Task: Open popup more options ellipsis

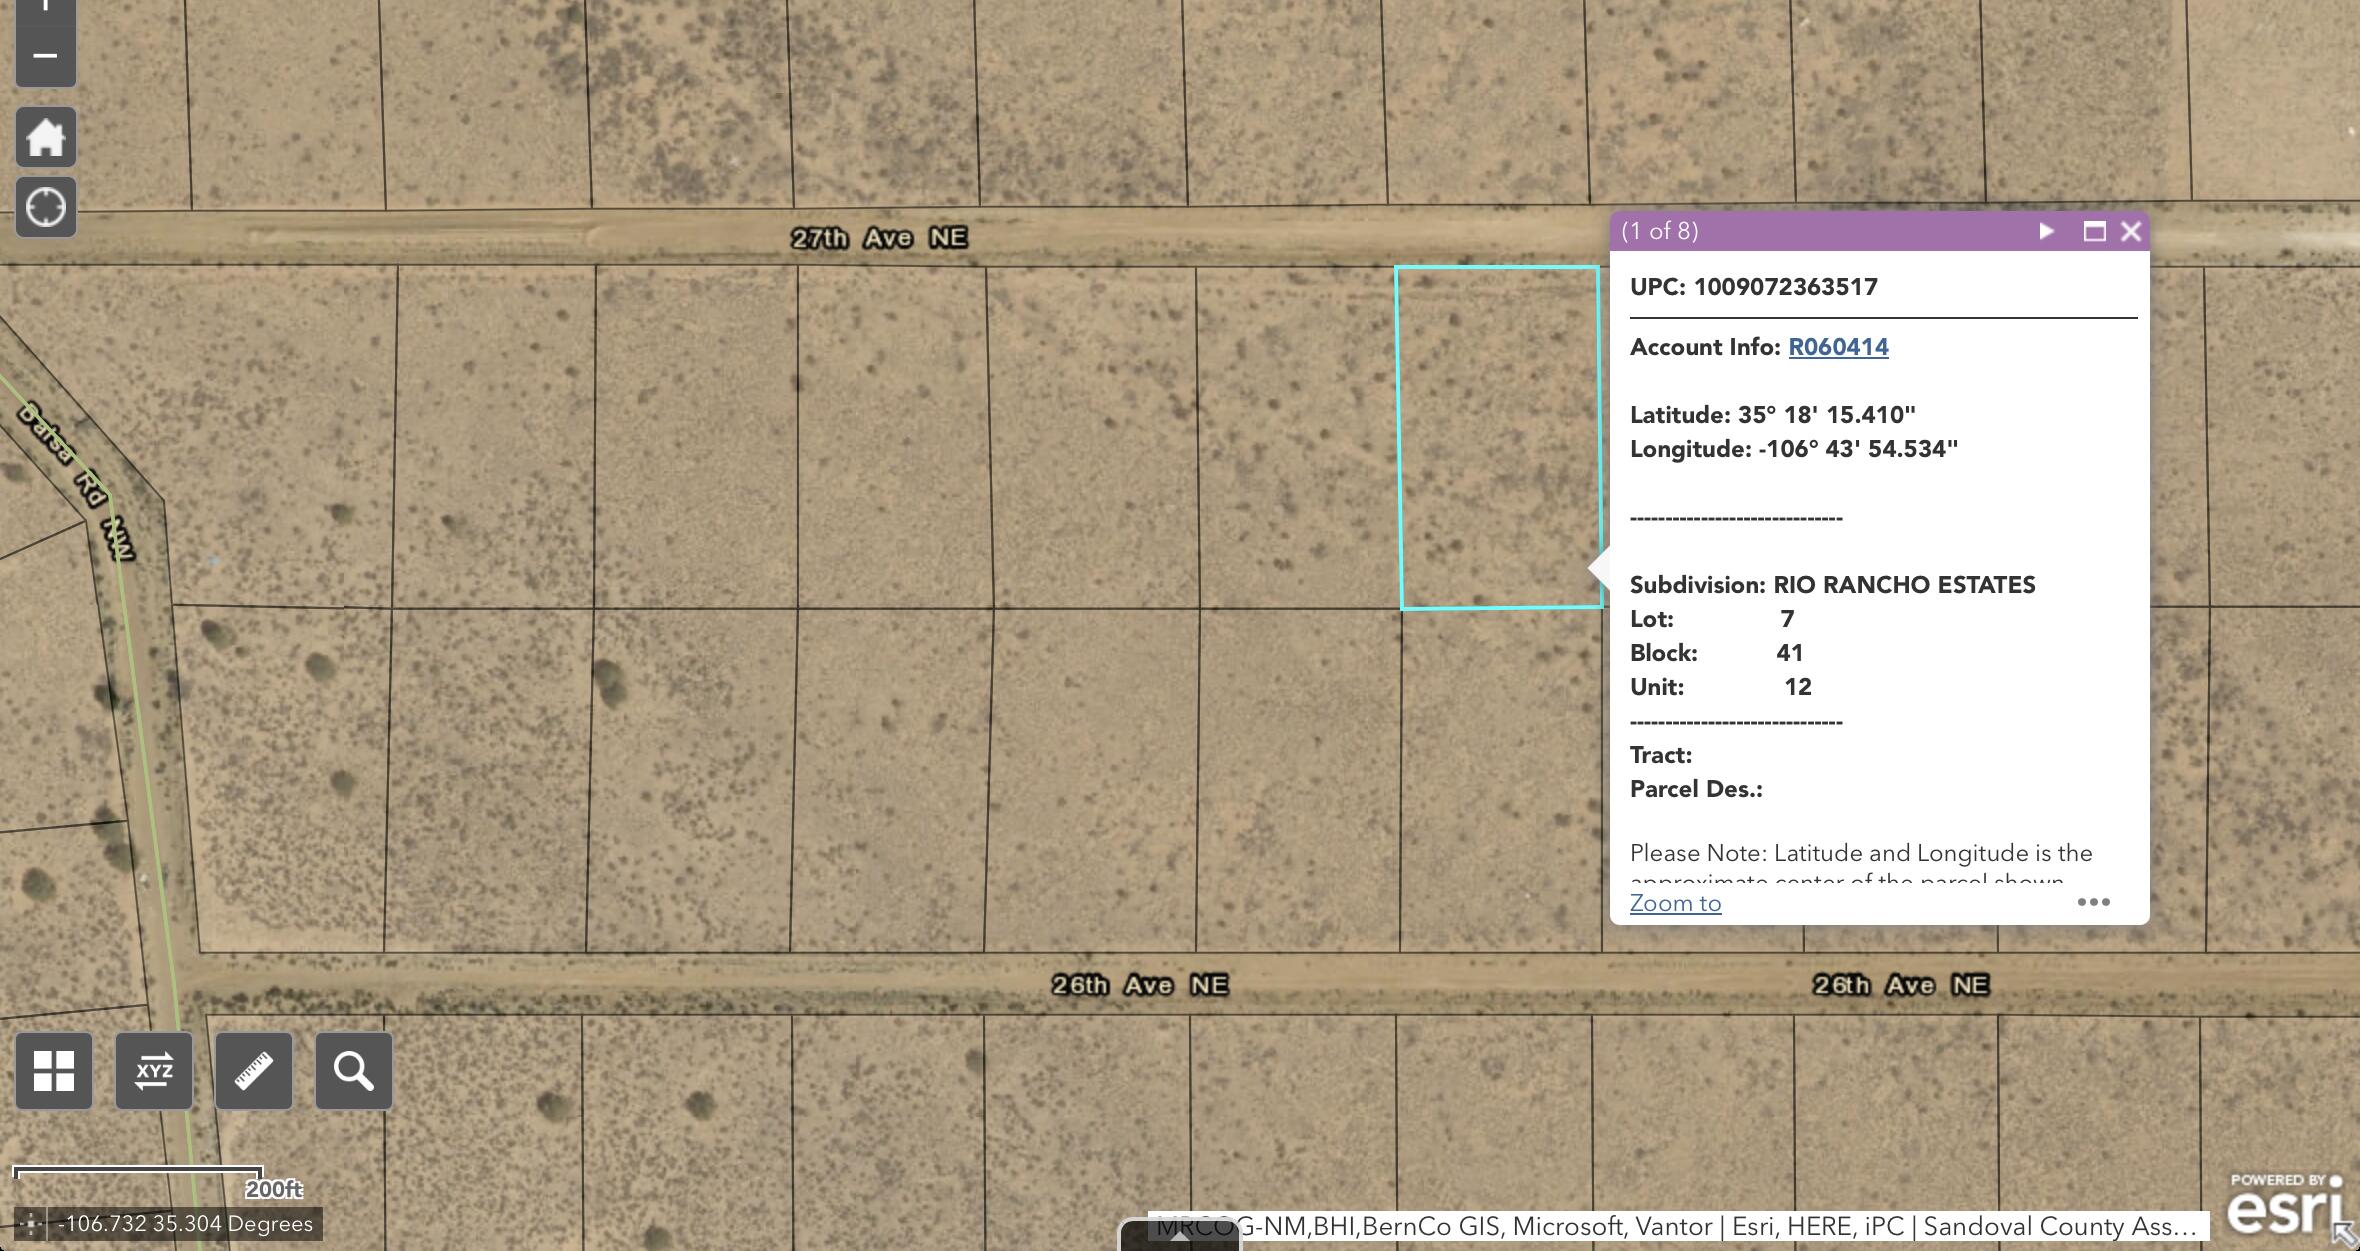Action: pos(2093,902)
